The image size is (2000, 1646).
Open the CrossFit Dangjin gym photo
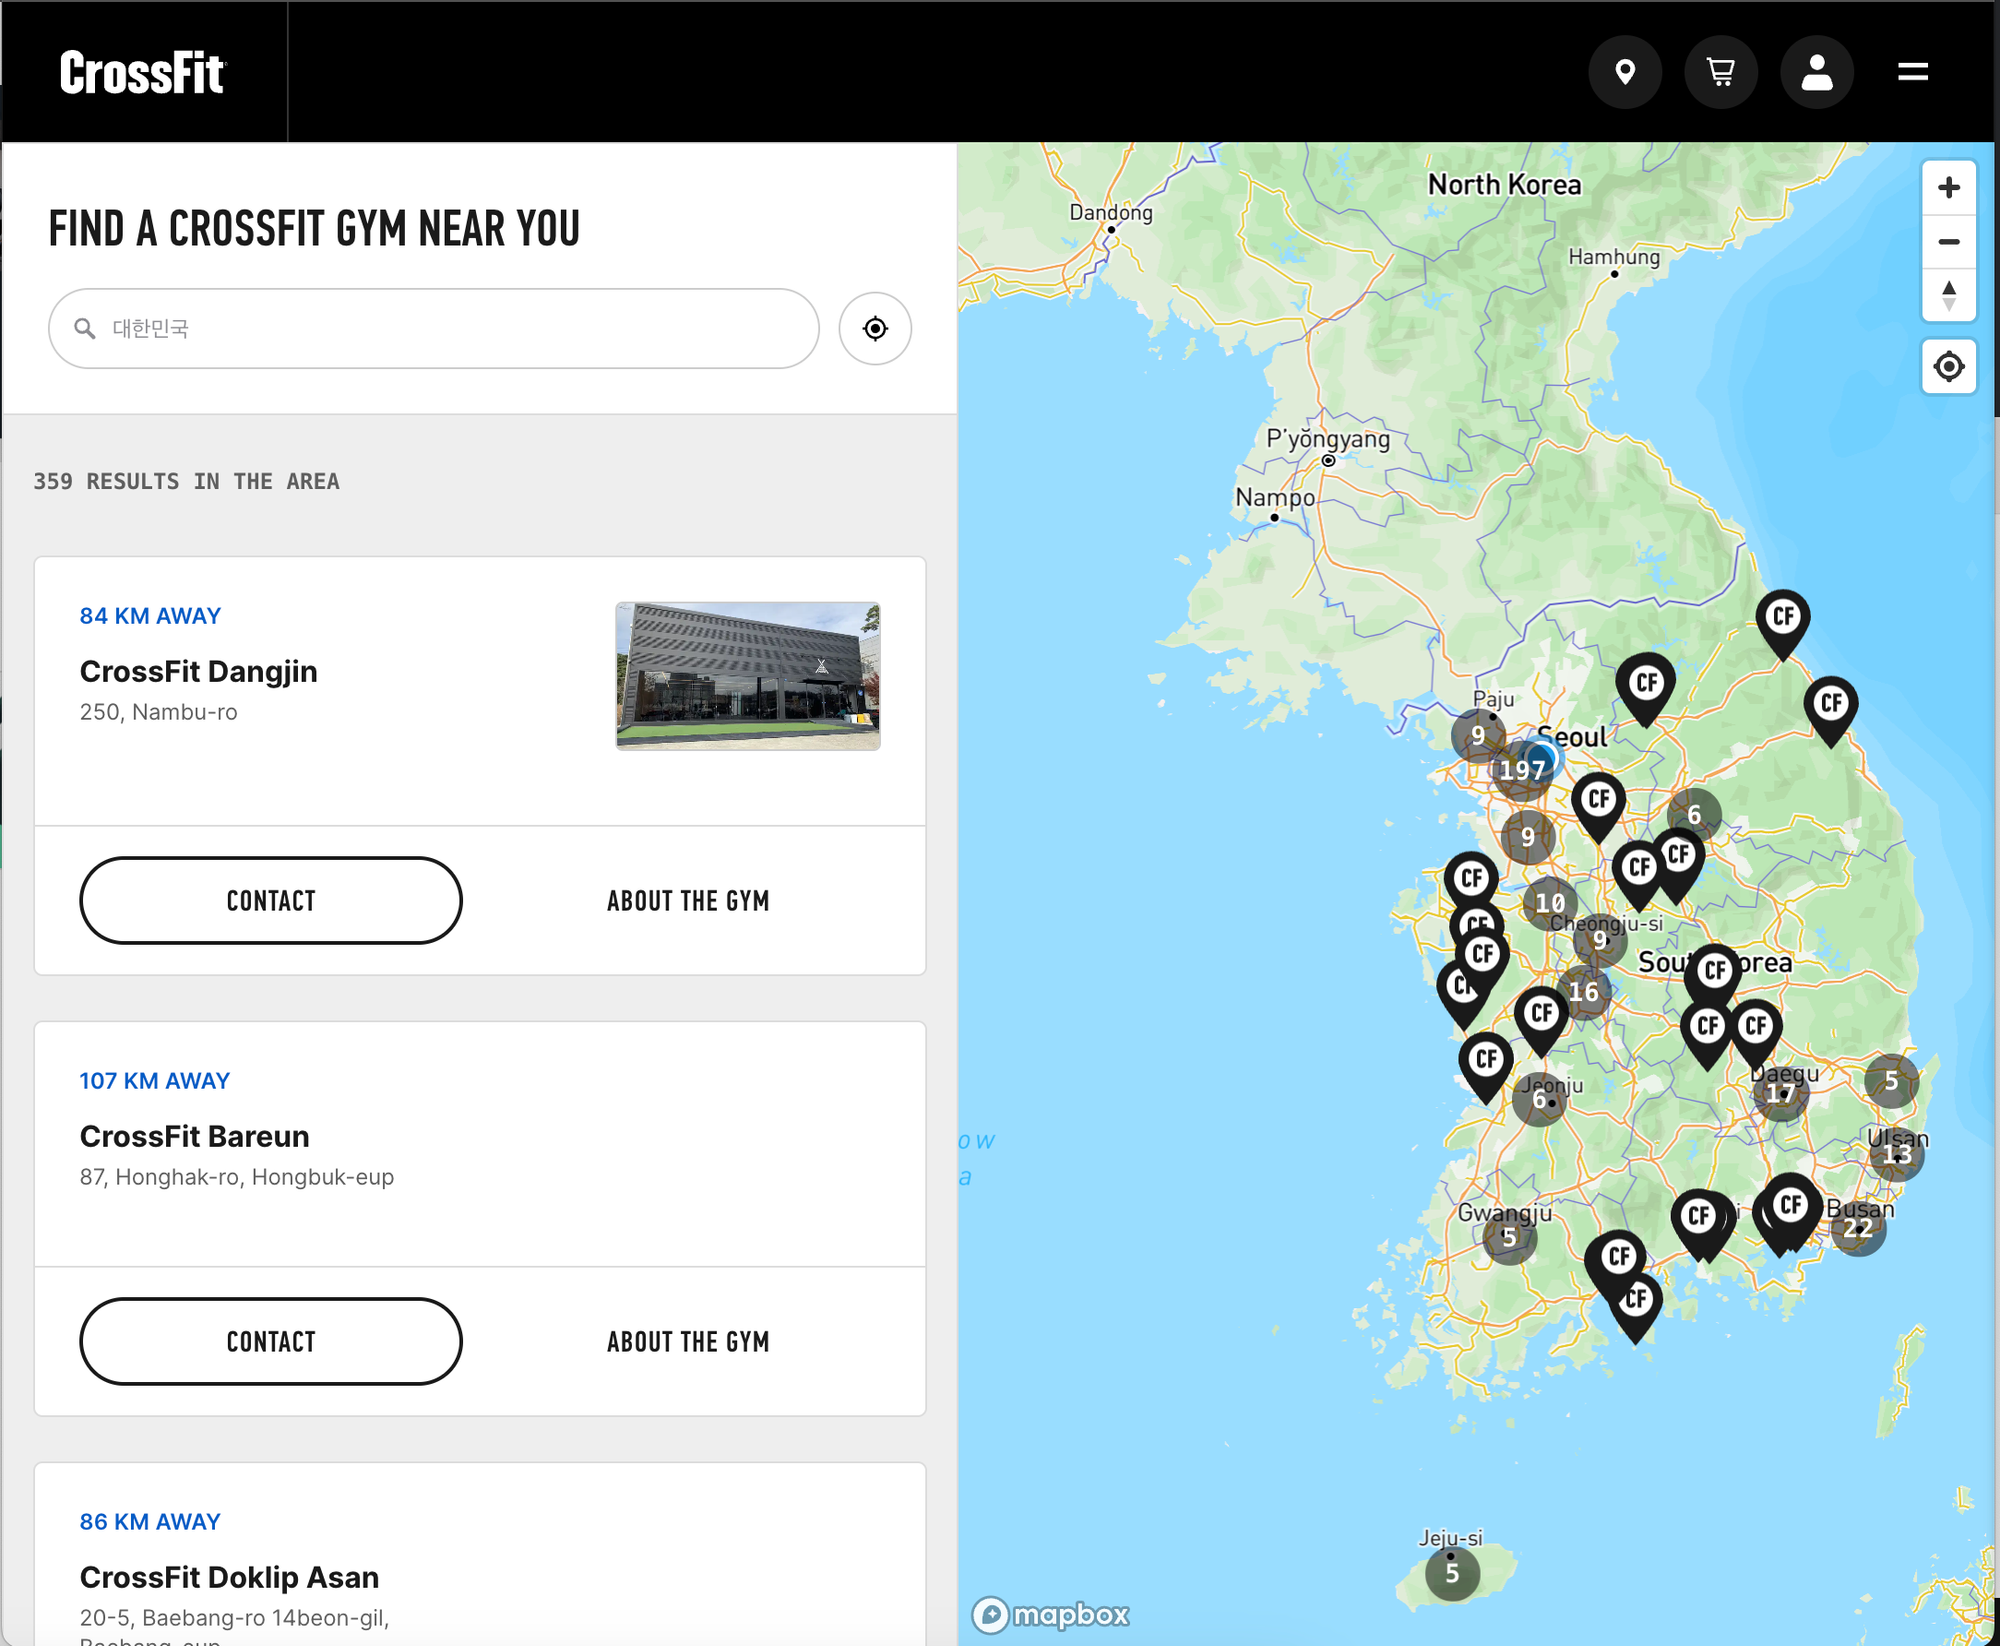click(x=748, y=676)
